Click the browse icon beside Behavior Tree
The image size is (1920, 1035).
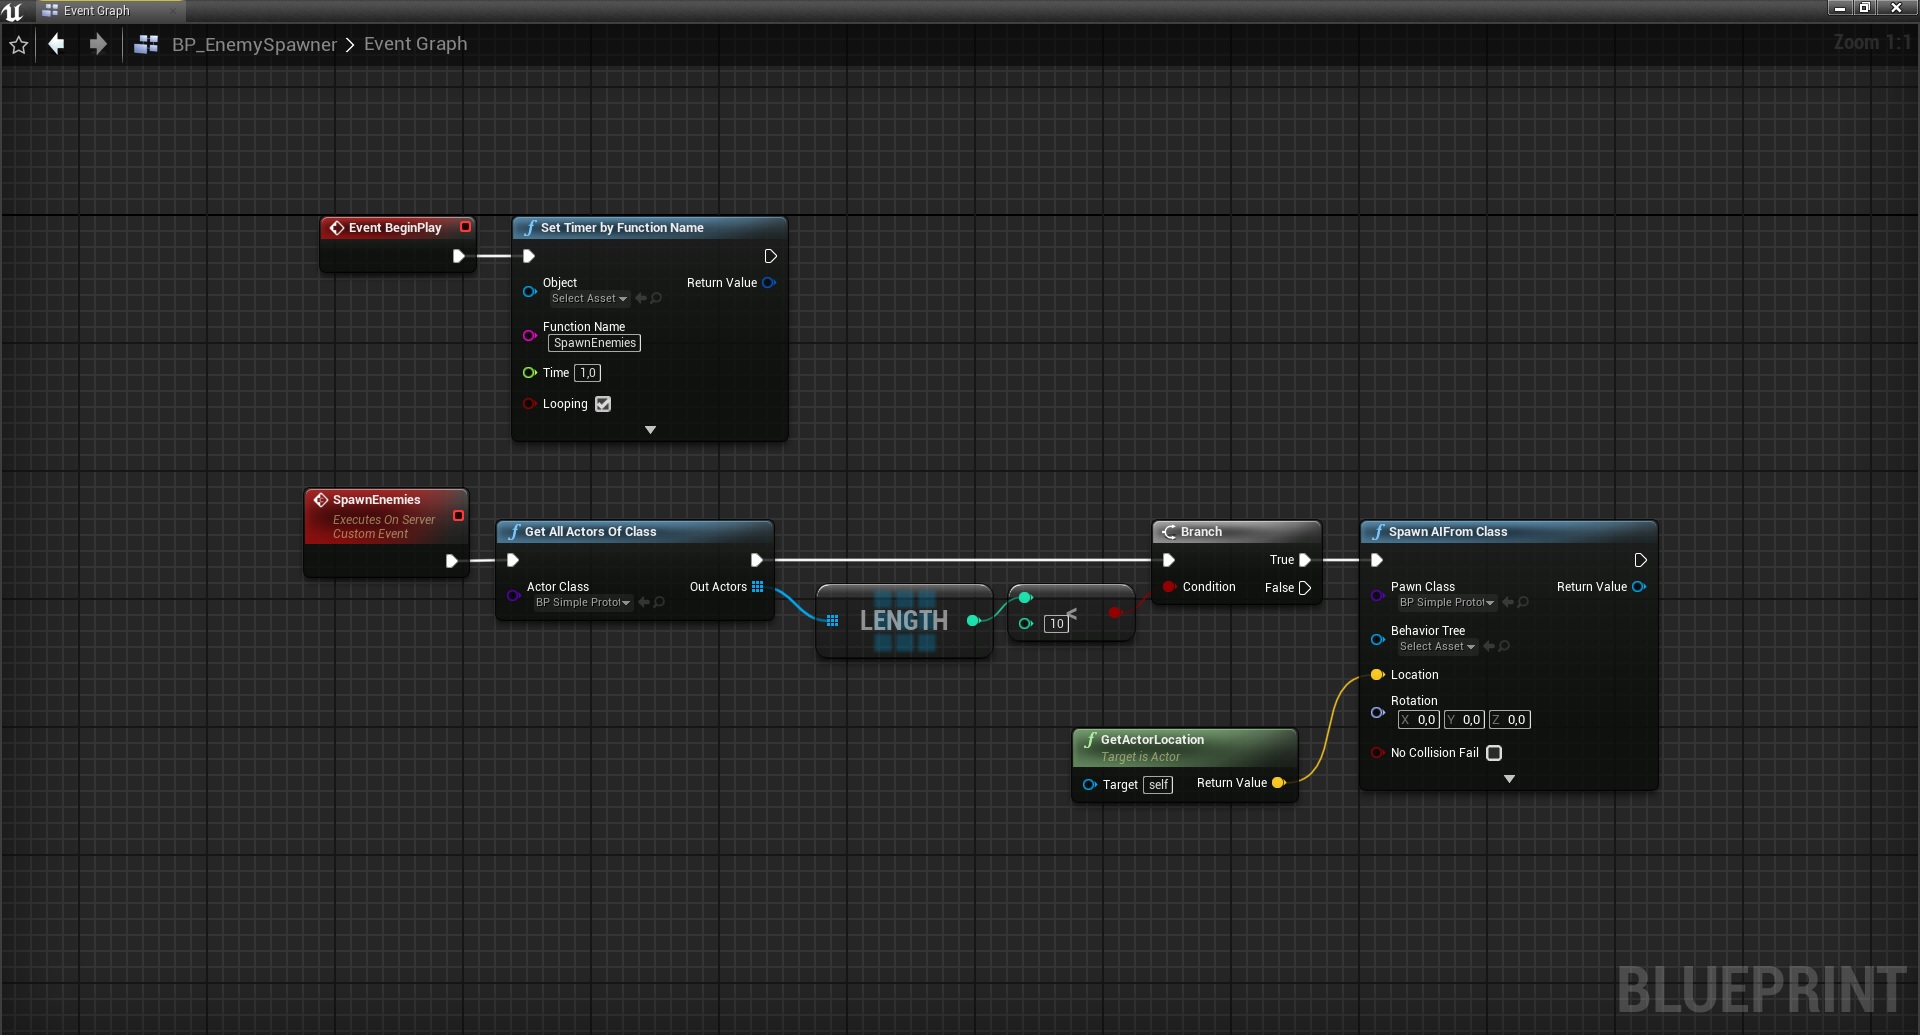(x=1505, y=646)
